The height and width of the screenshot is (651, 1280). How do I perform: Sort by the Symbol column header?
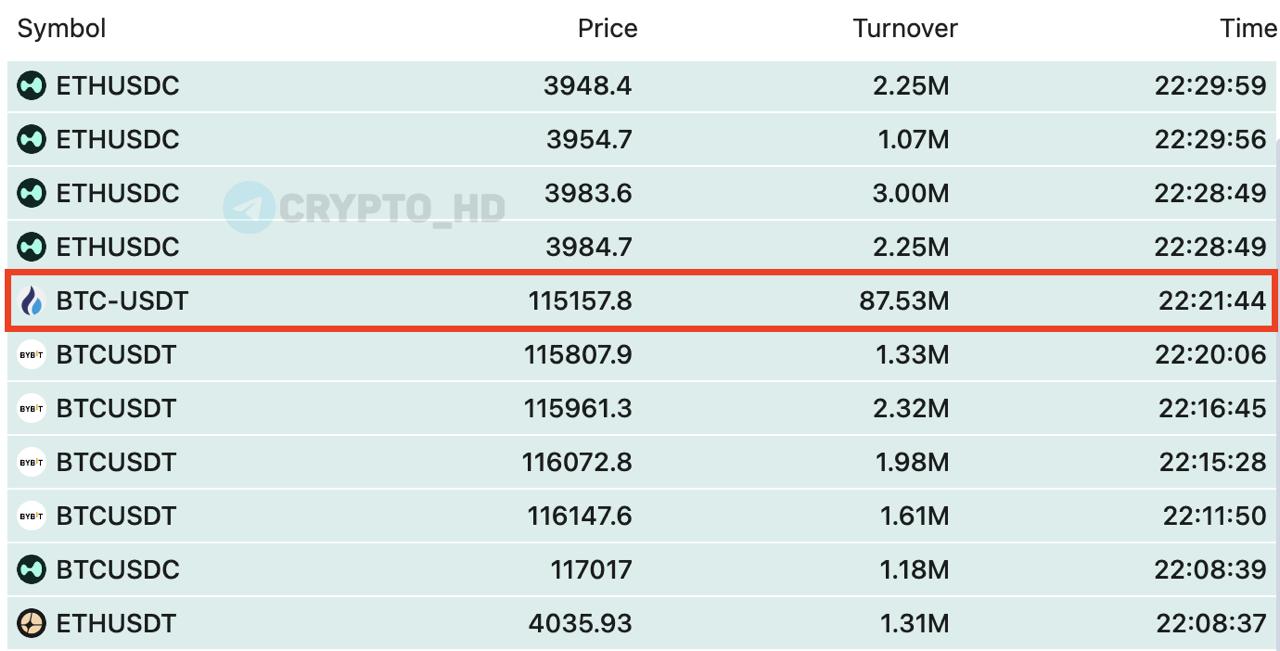pos(61,29)
